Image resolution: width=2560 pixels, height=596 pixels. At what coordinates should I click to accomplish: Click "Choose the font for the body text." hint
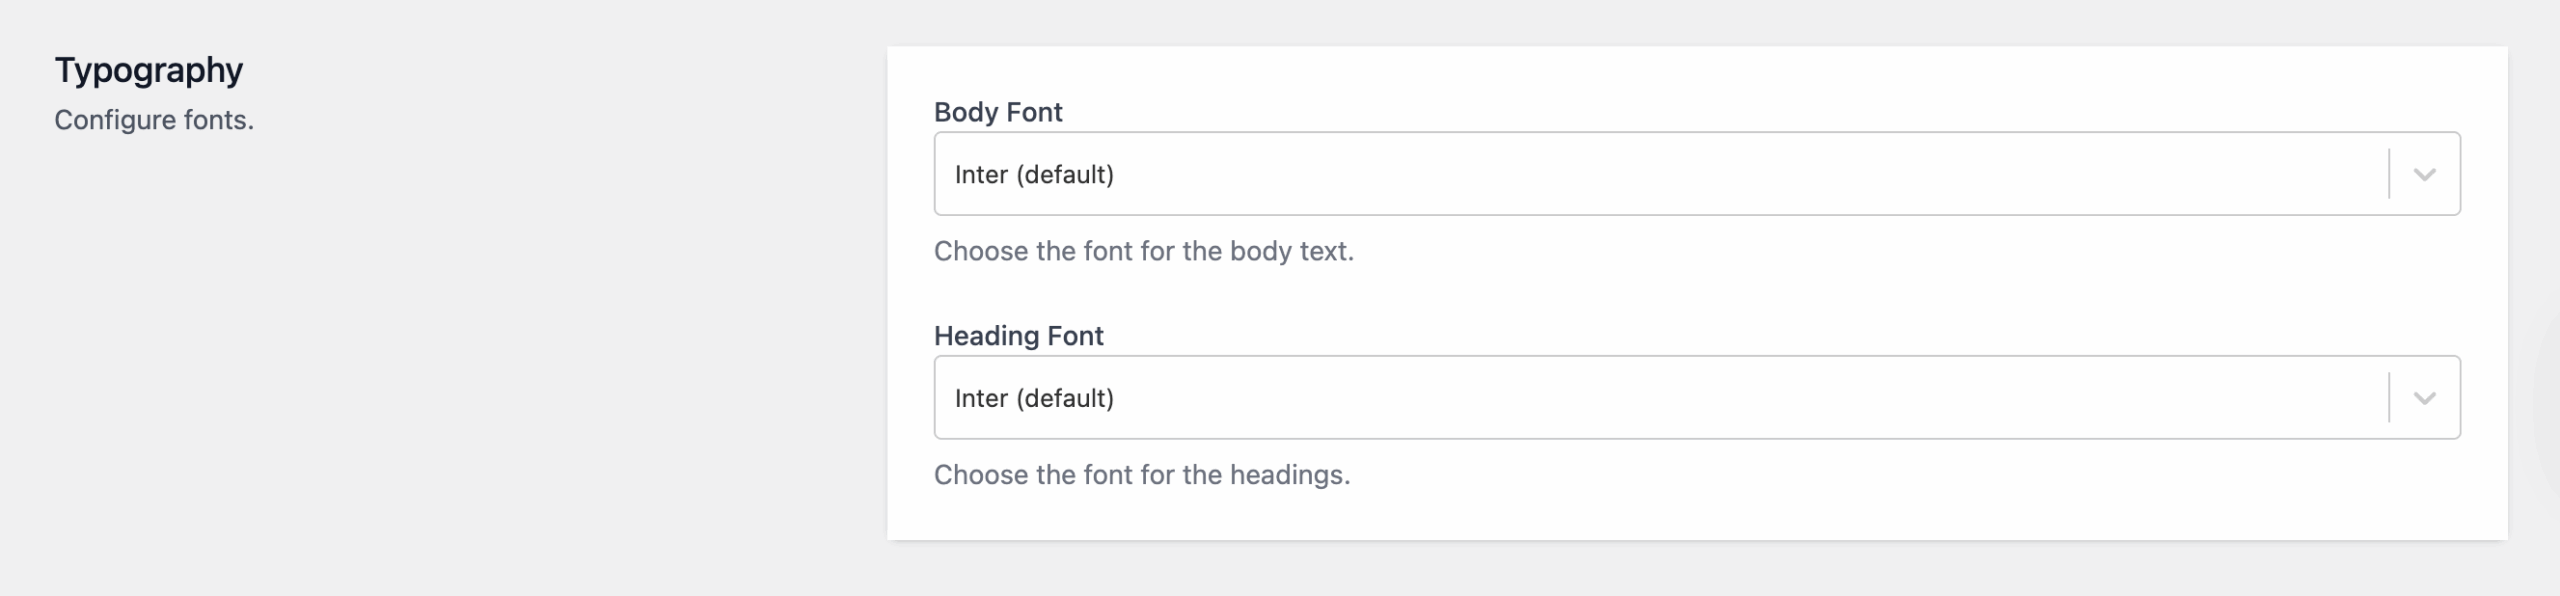(1143, 251)
